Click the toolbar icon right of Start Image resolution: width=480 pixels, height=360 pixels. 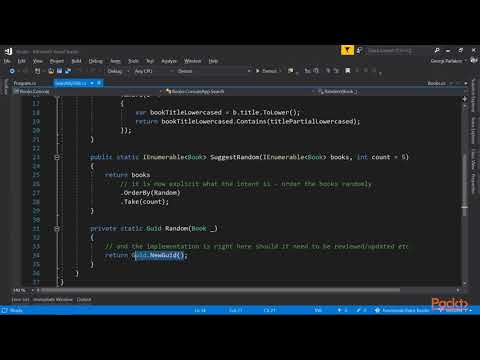tap(291, 71)
